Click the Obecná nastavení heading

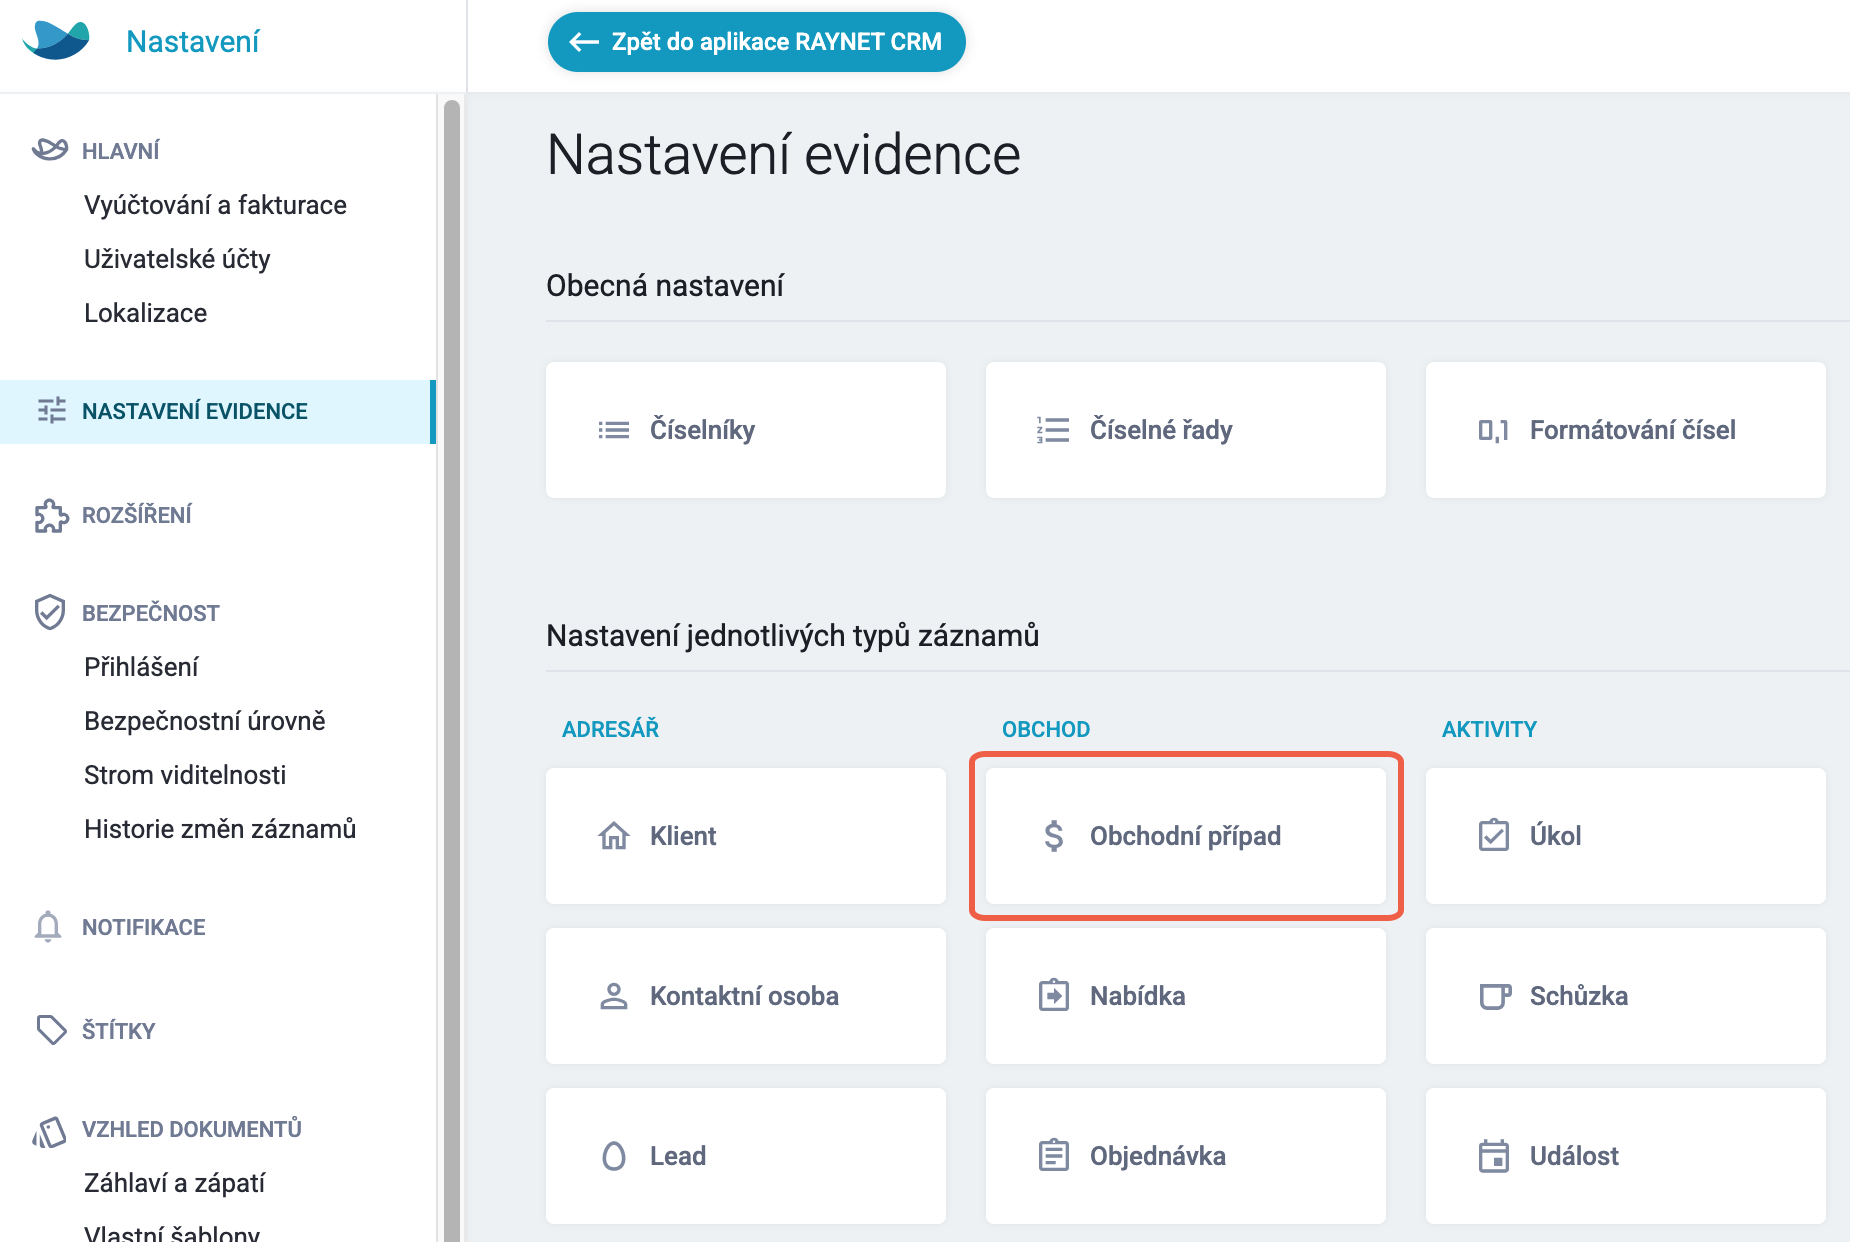click(x=665, y=286)
